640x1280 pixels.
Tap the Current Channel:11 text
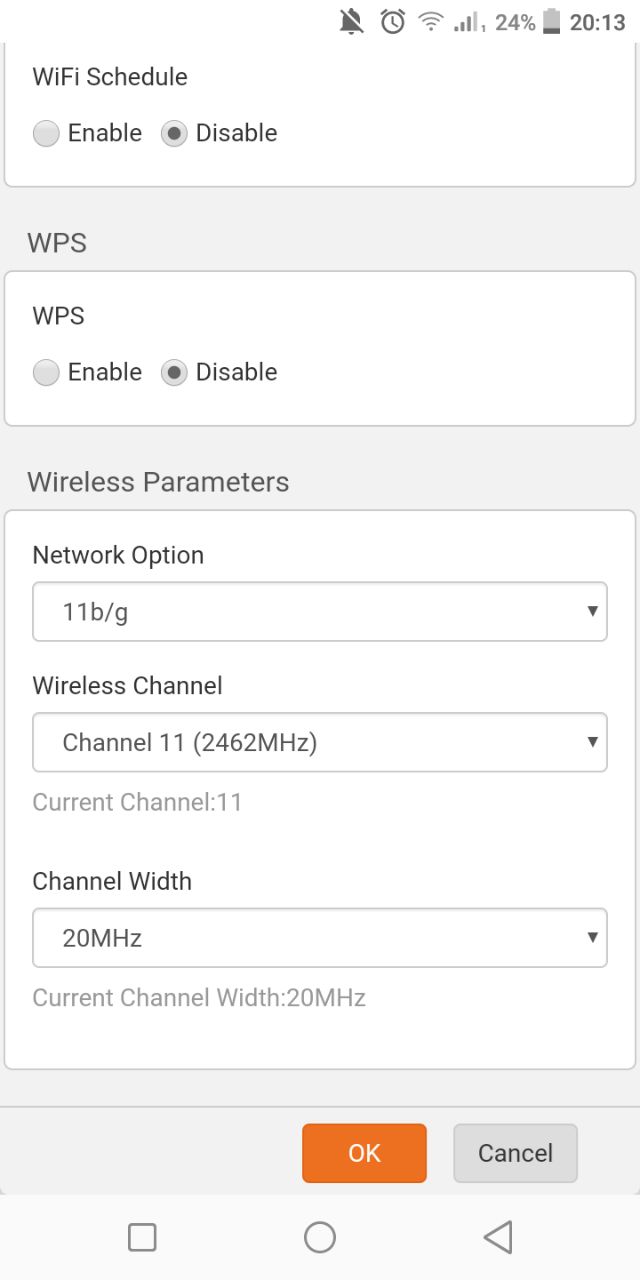137,802
